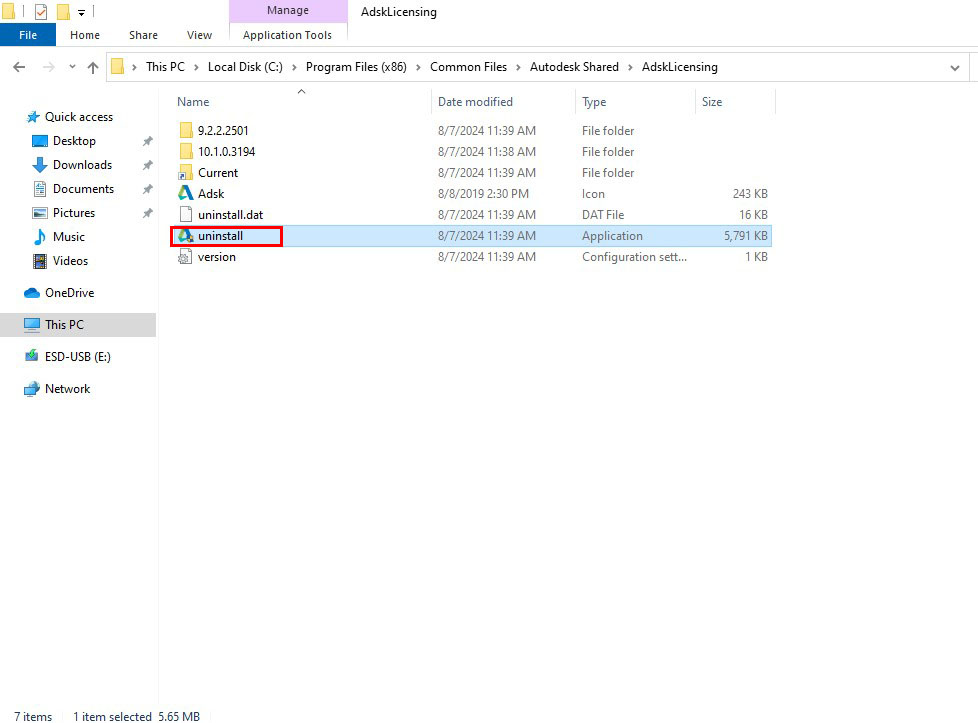Image resolution: width=978 pixels, height=723 pixels.
Task: Open the Customize Quick Access Toolbar dropdown
Action: pyautogui.click(x=80, y=11)
